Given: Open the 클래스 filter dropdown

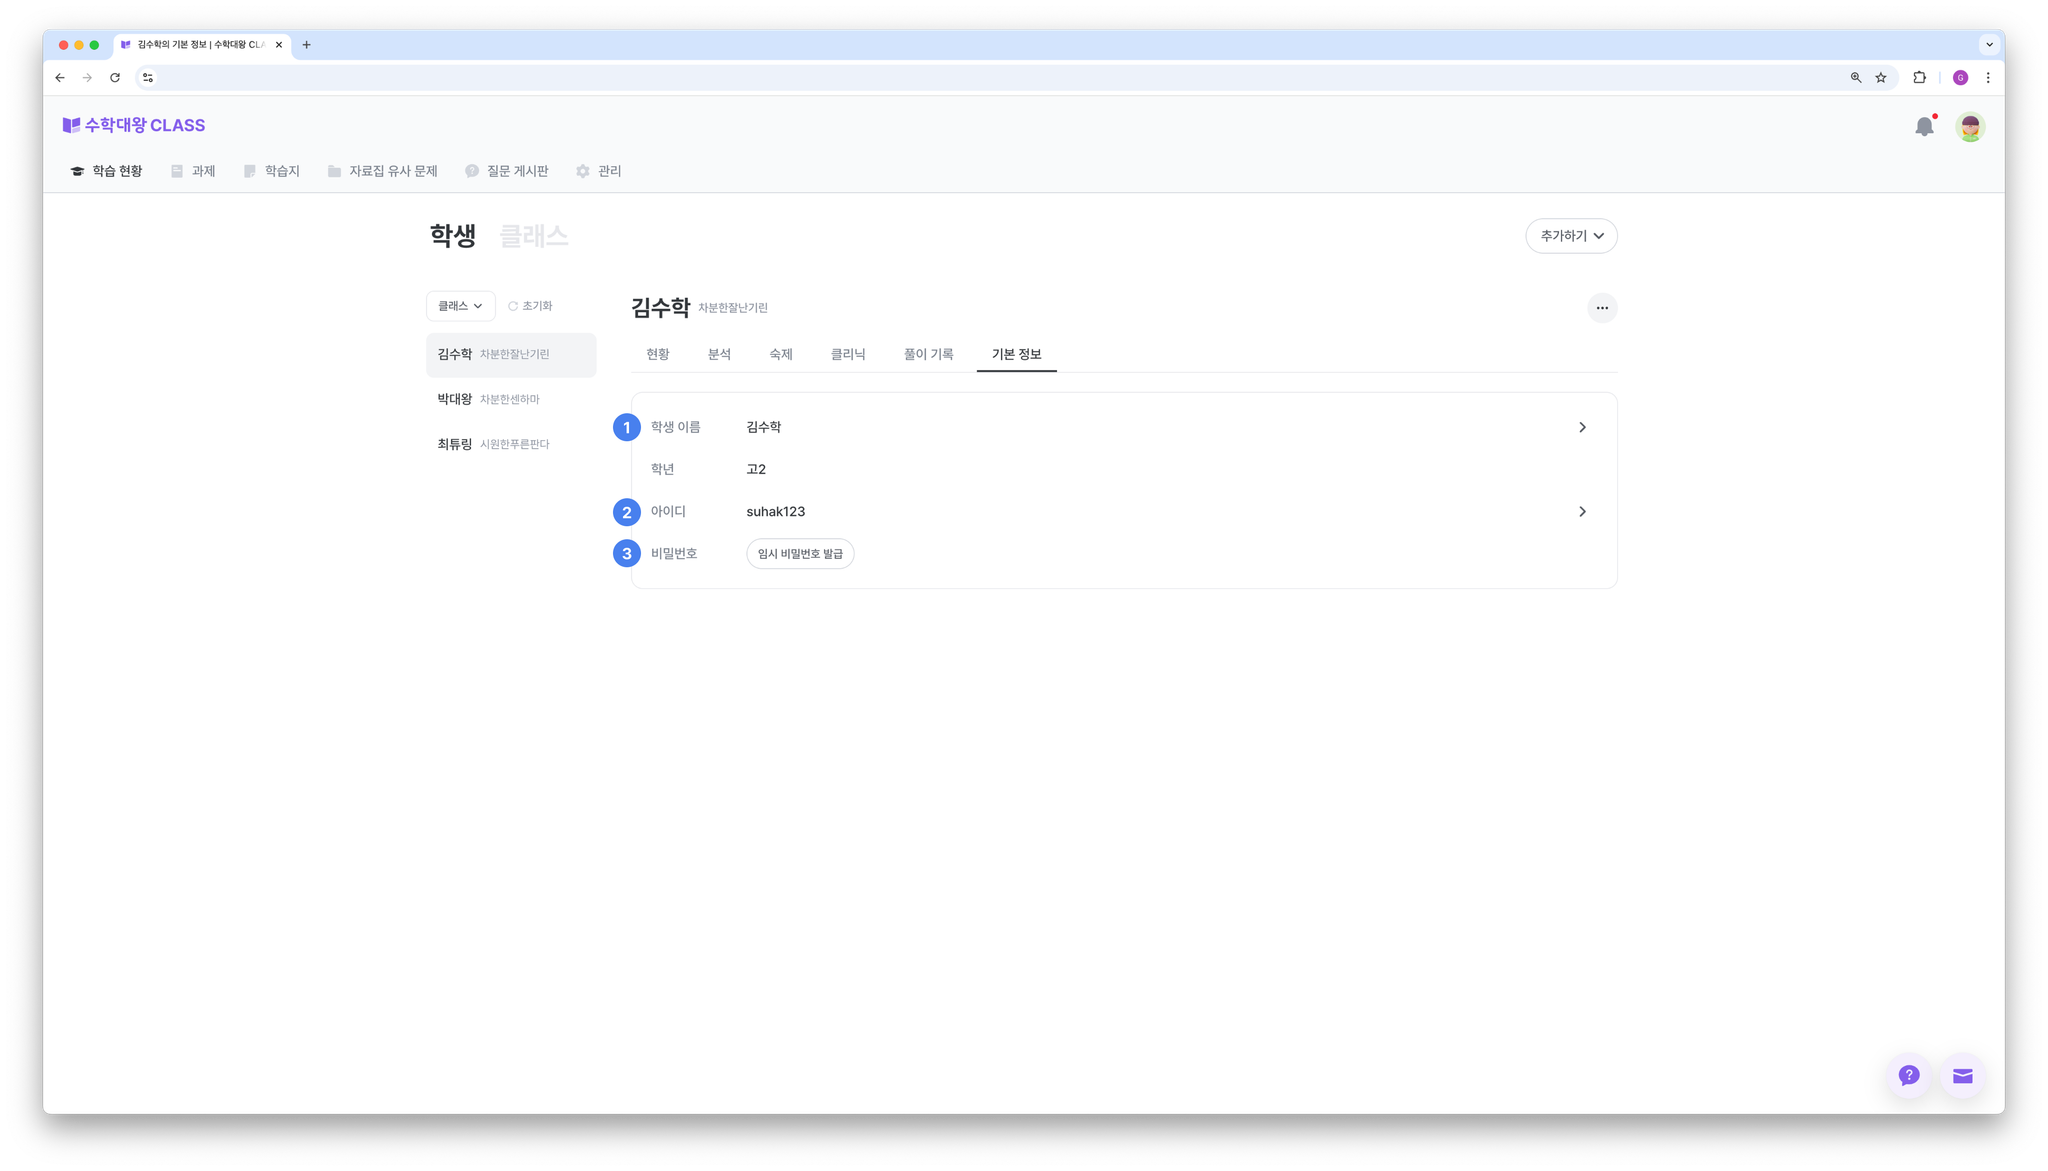Looking at the screenshot, I should point(460,306).
